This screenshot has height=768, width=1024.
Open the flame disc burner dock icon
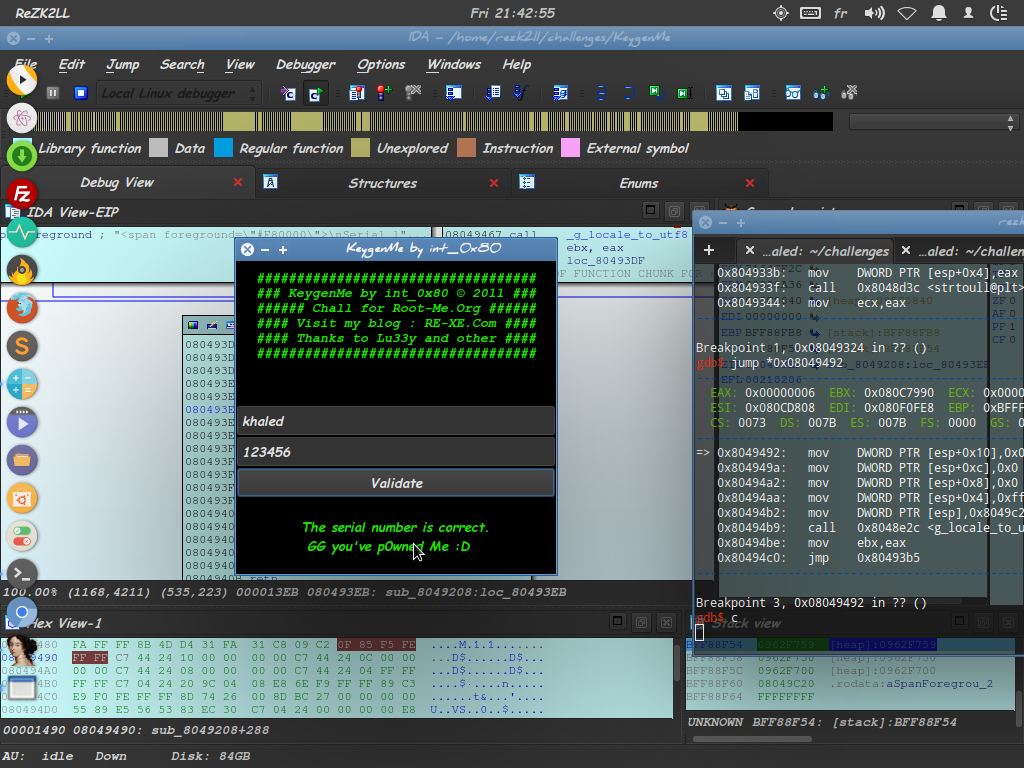coord(22,270)
